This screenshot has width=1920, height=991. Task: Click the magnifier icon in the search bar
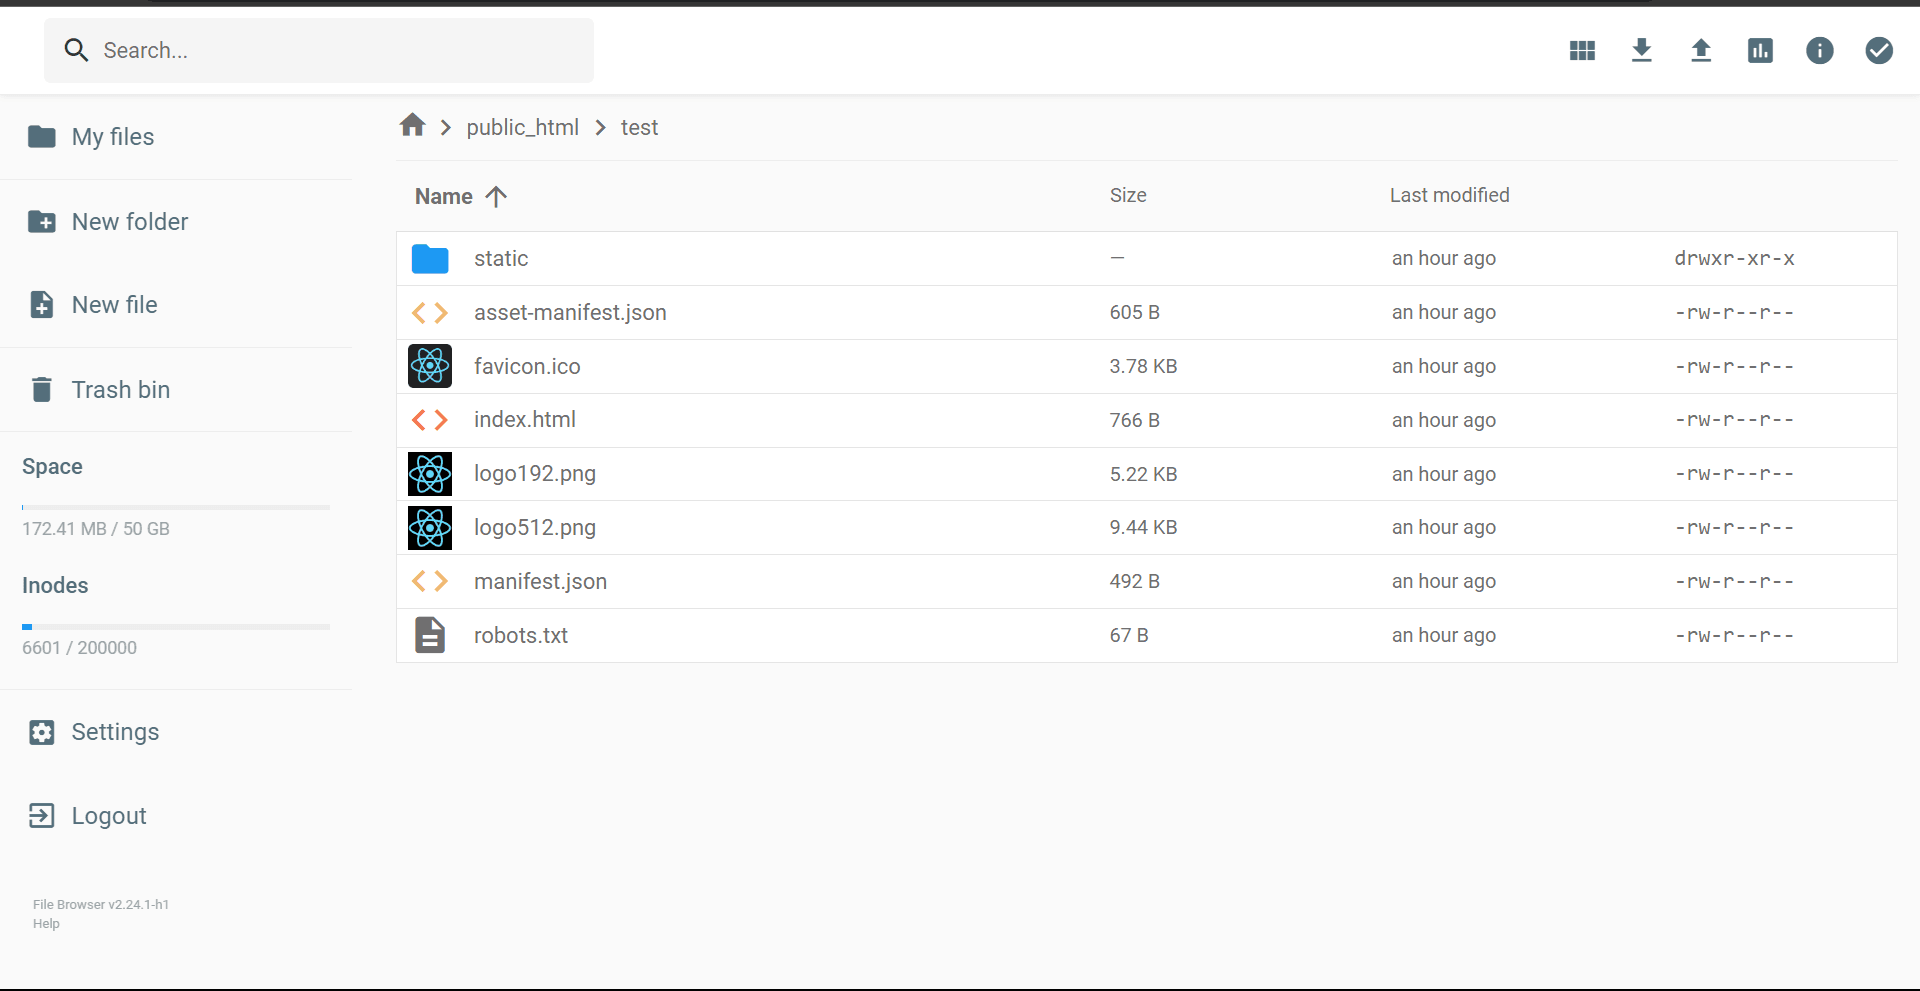tap(76, 50)
